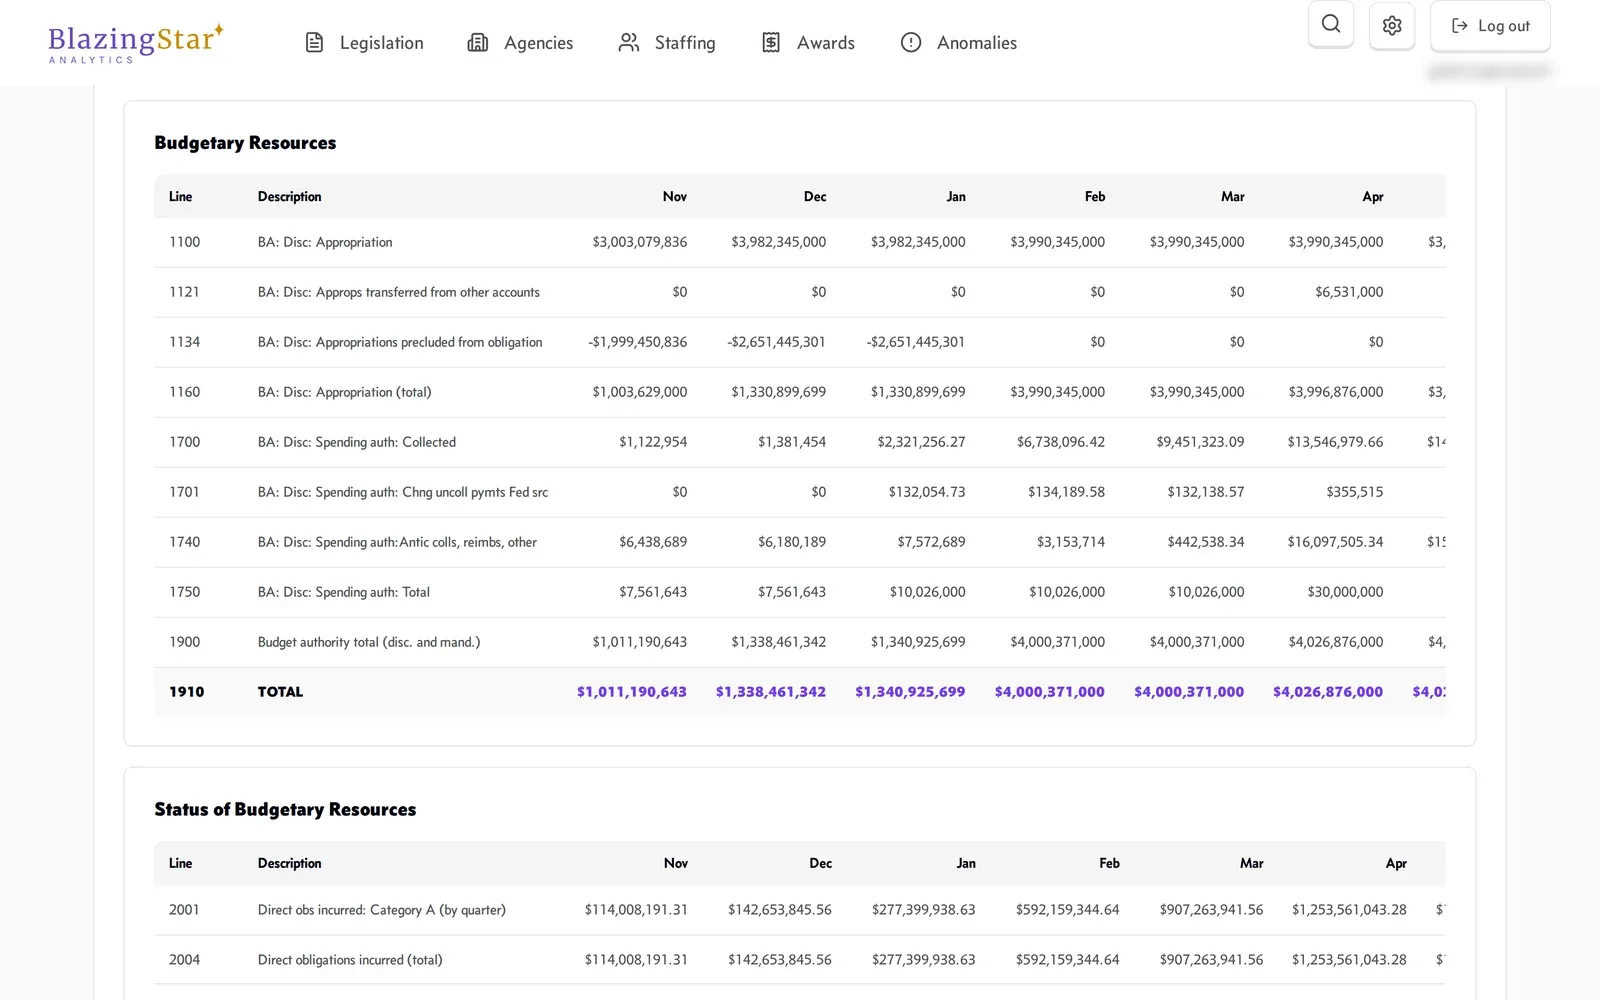This screenshot has width=1600, height=1000.
Task: Open the Legislation menu item
Action: tap(364, 42)
